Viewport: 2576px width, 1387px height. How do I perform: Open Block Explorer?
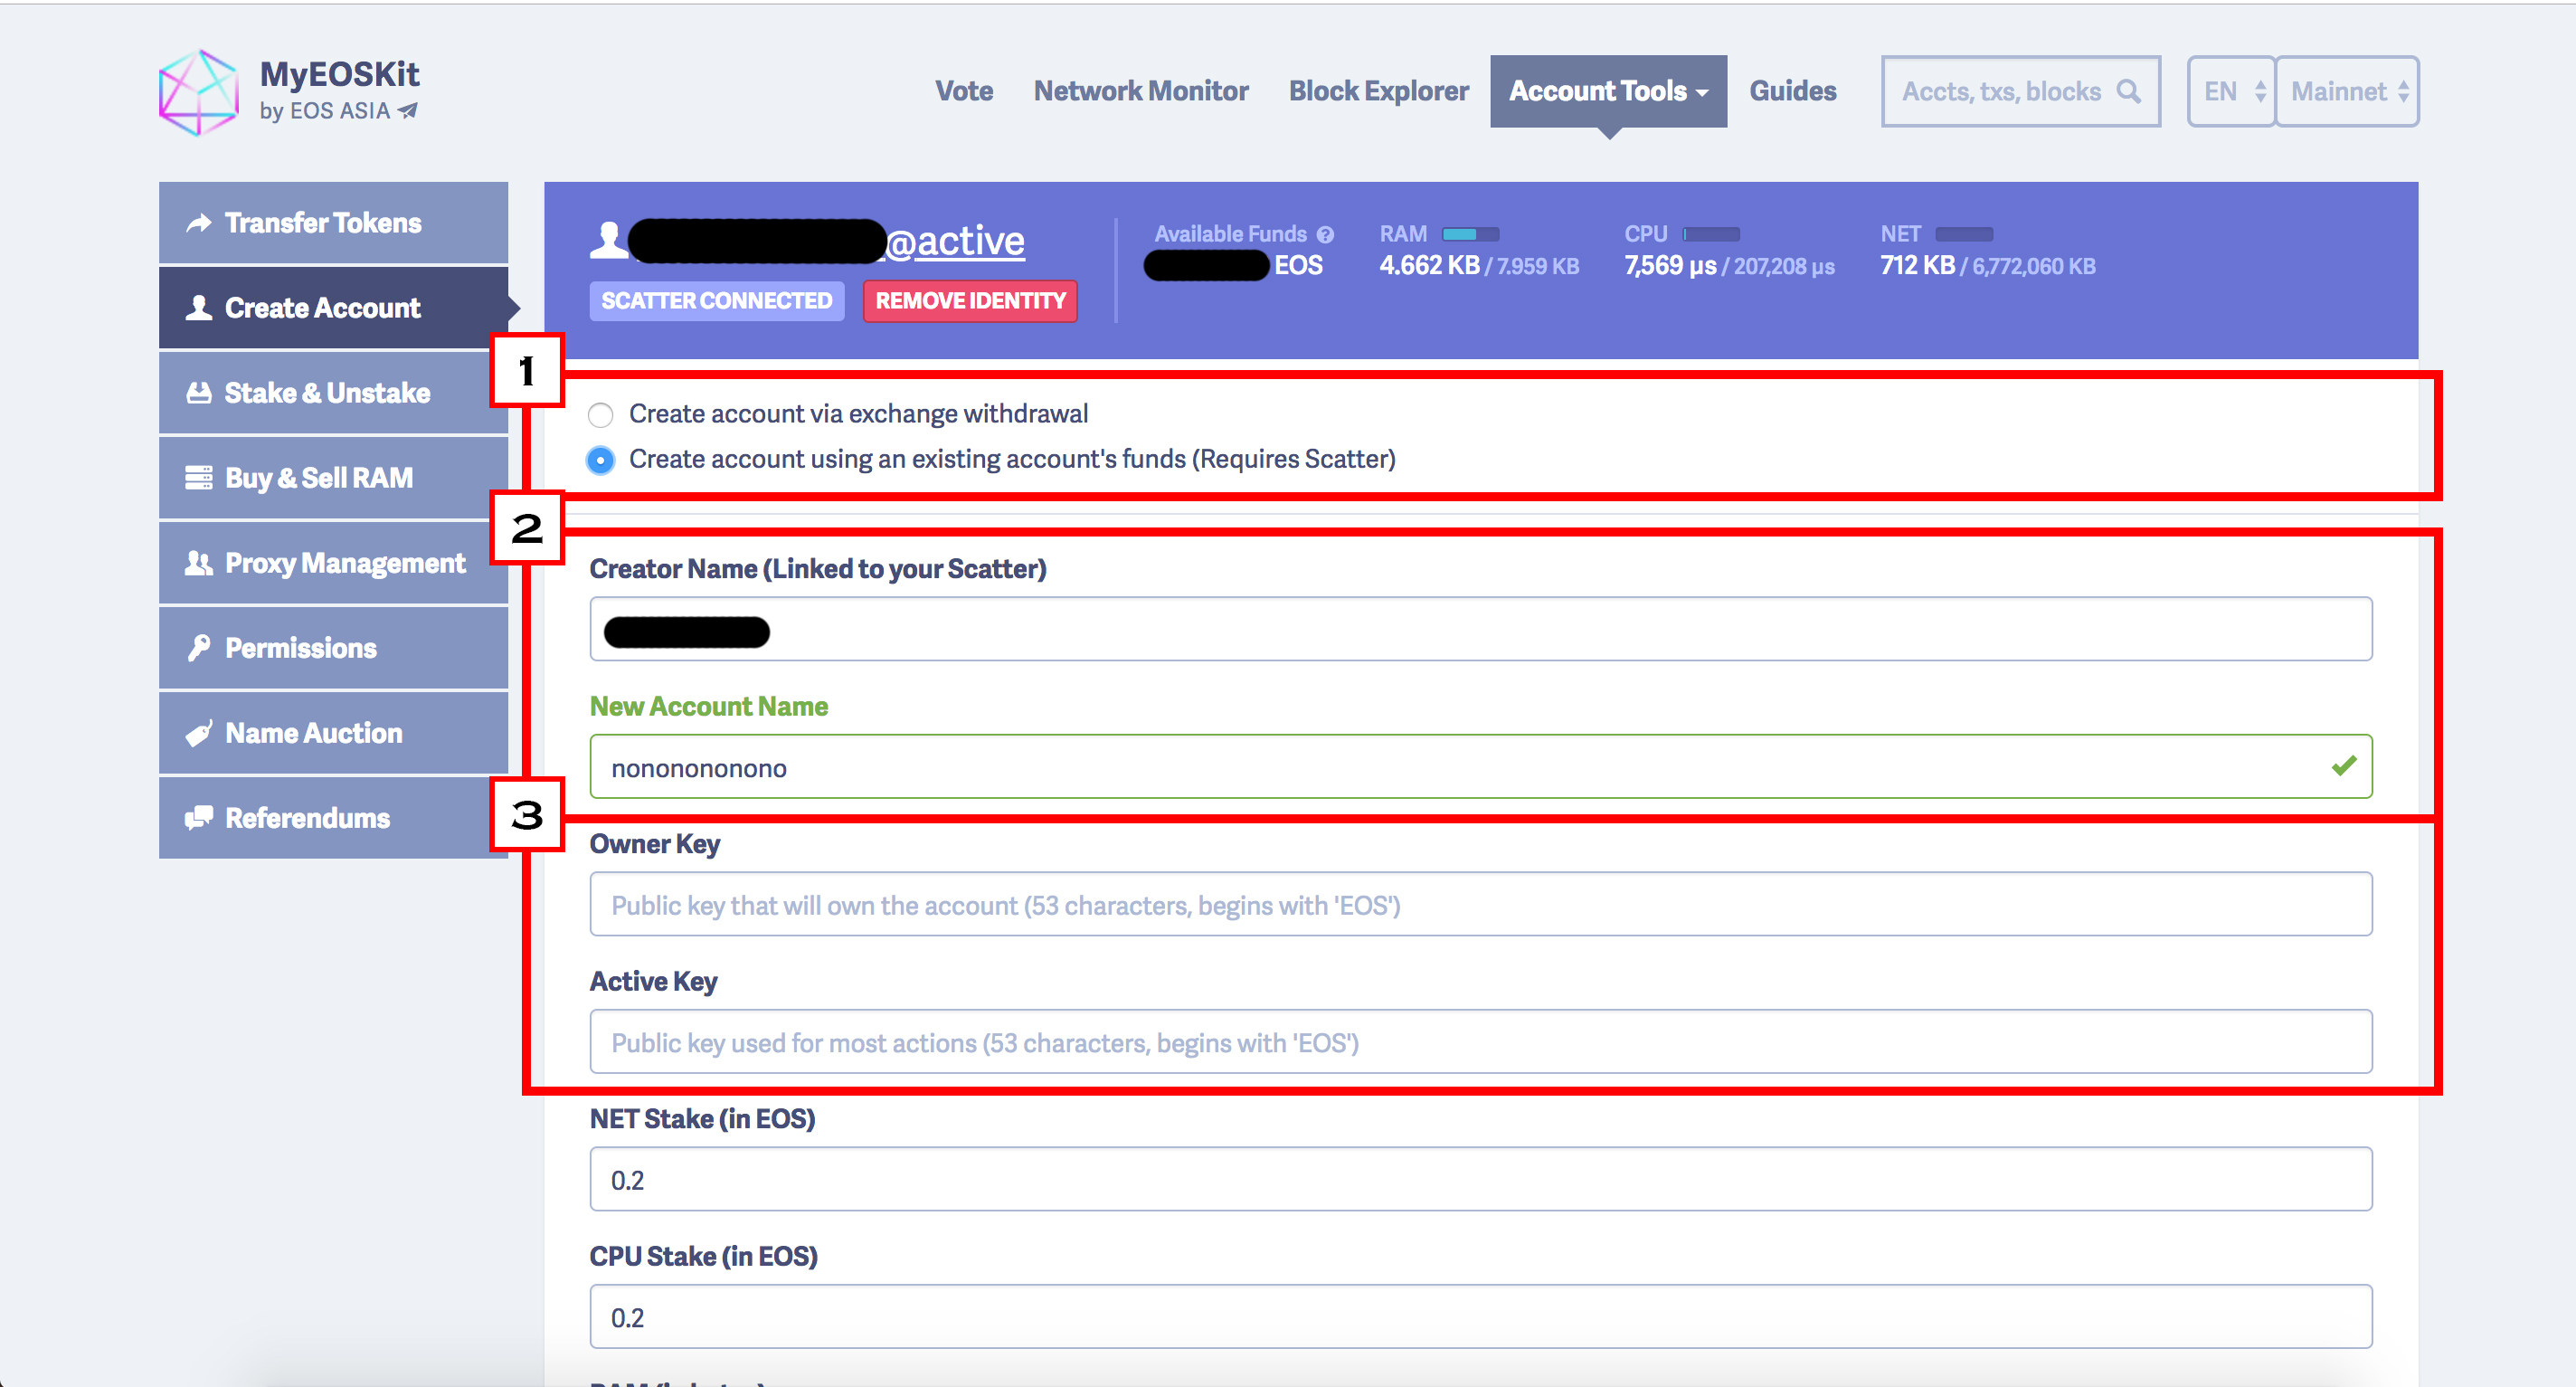(x=1379, y=91)
